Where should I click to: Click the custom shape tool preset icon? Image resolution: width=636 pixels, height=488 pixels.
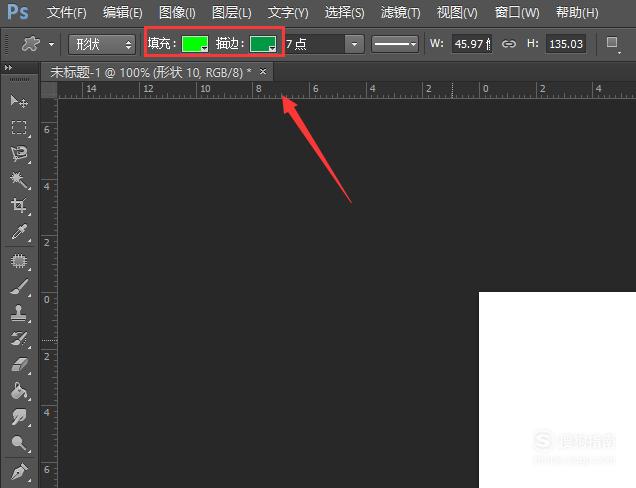(x=31, y=44)
